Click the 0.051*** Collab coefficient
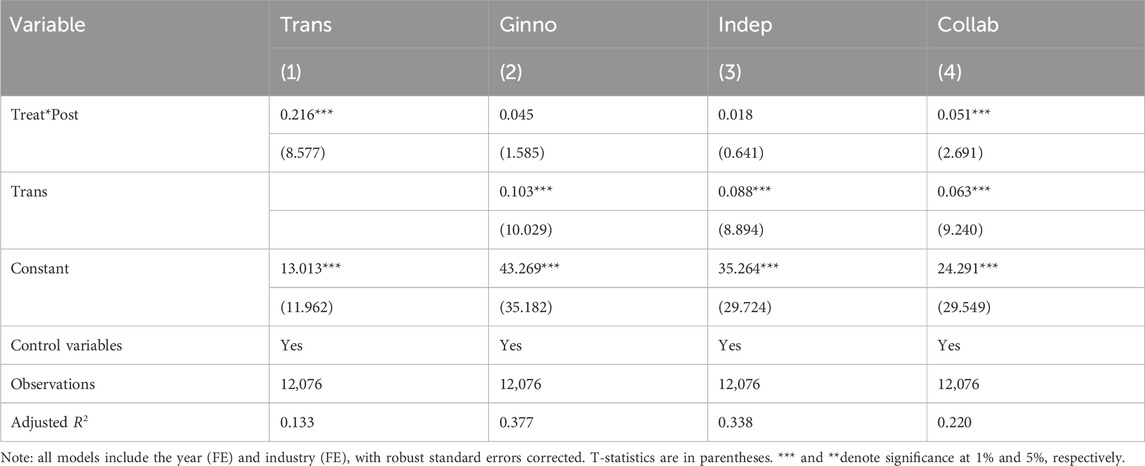 point(967,116)
